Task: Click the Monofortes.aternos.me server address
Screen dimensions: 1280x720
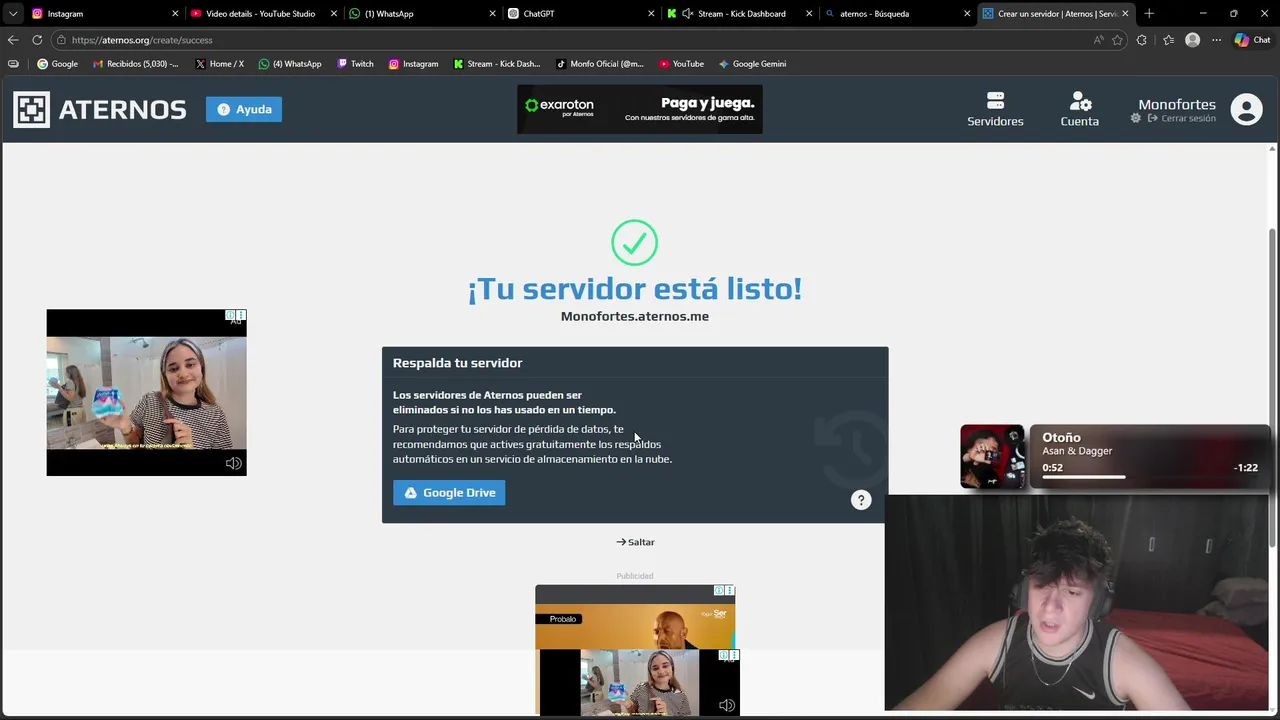Action: click(x=635, y=316)
